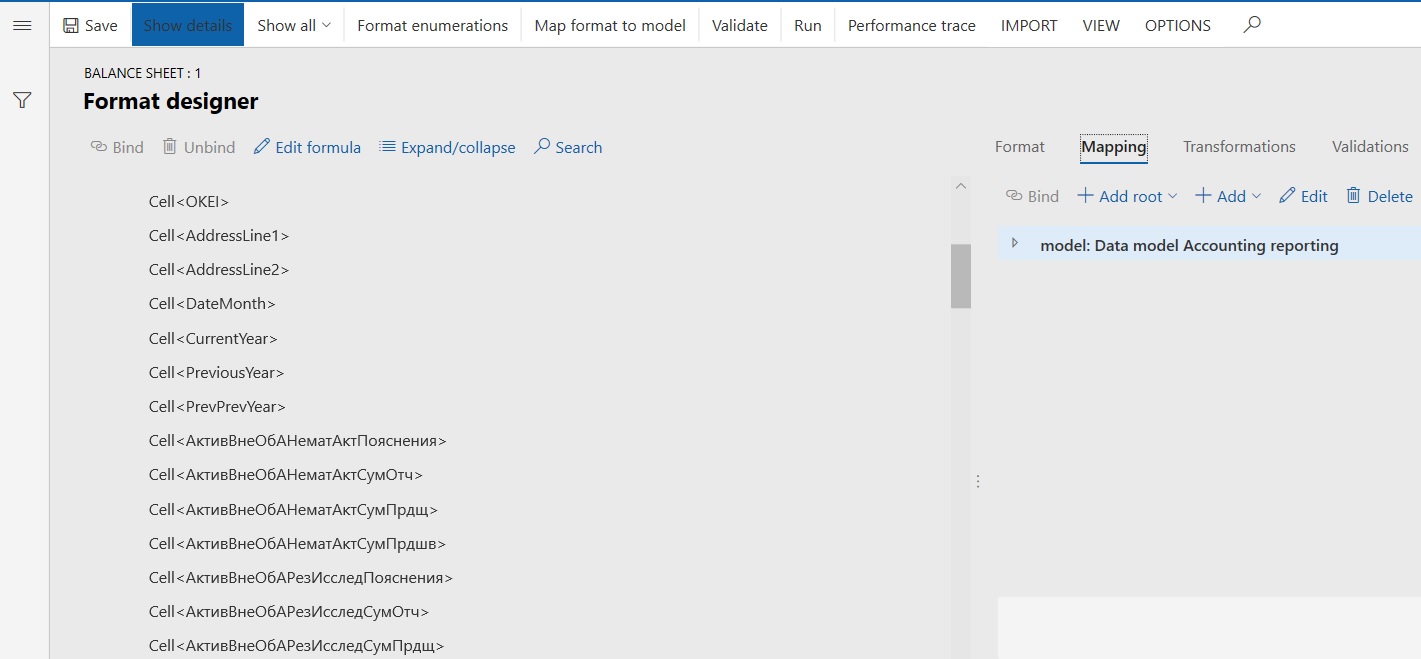Click the format tree scrollbar thumb
Viewport: 1421px width, 659px height.
point(961,276)
